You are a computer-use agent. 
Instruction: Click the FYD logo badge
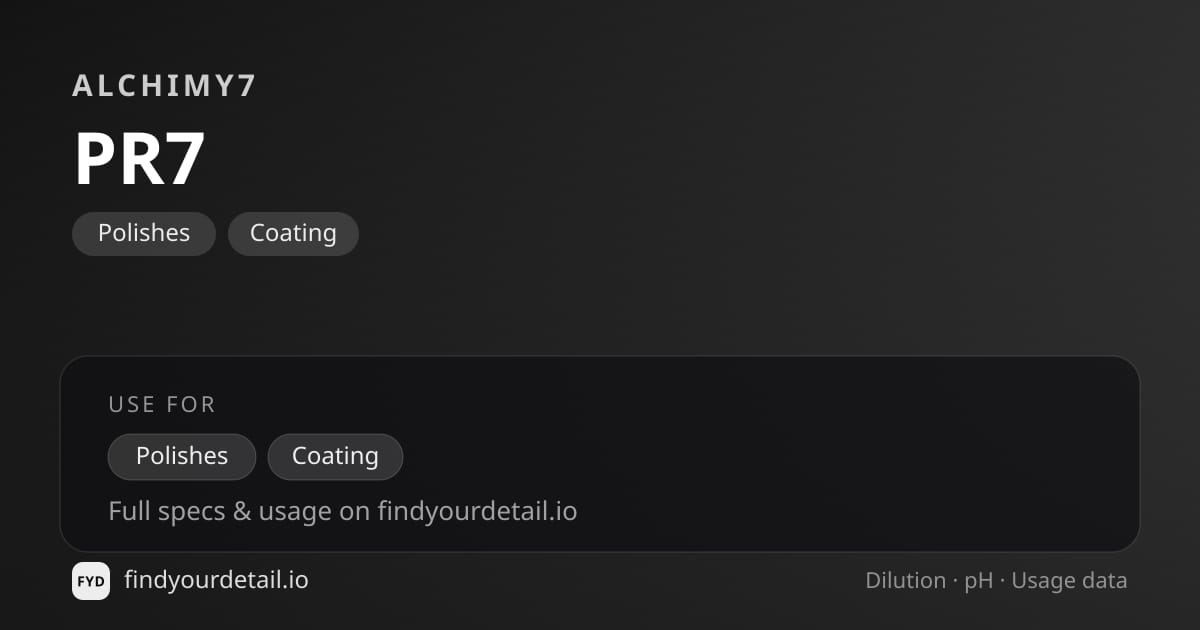(x=91, y=581)
